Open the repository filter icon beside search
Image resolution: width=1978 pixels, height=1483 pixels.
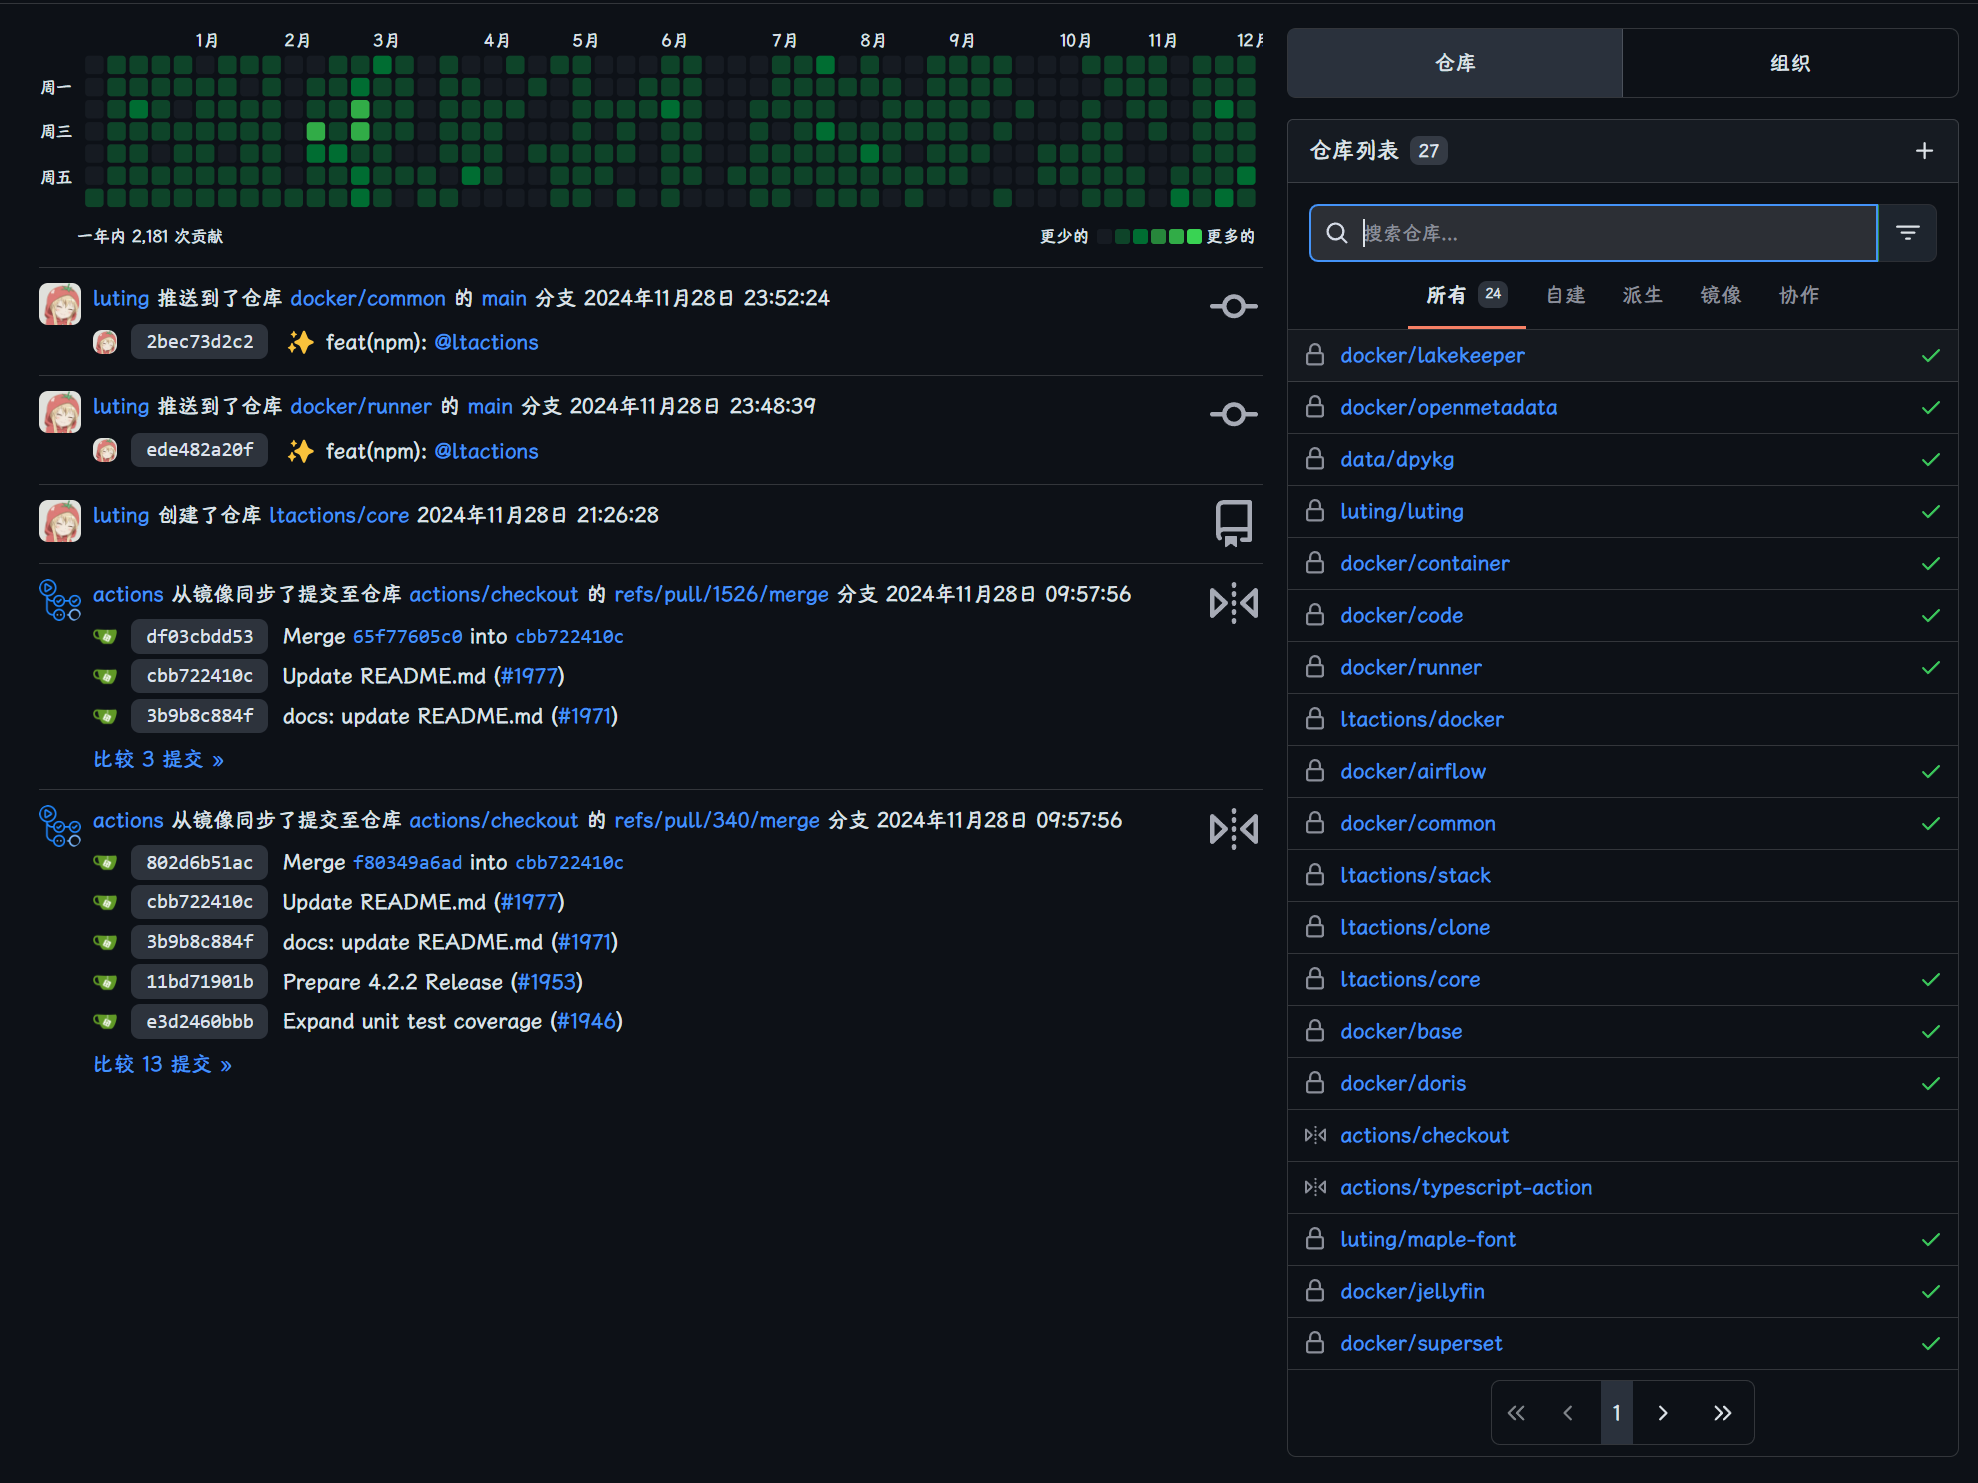click(x=1907, y=233)
